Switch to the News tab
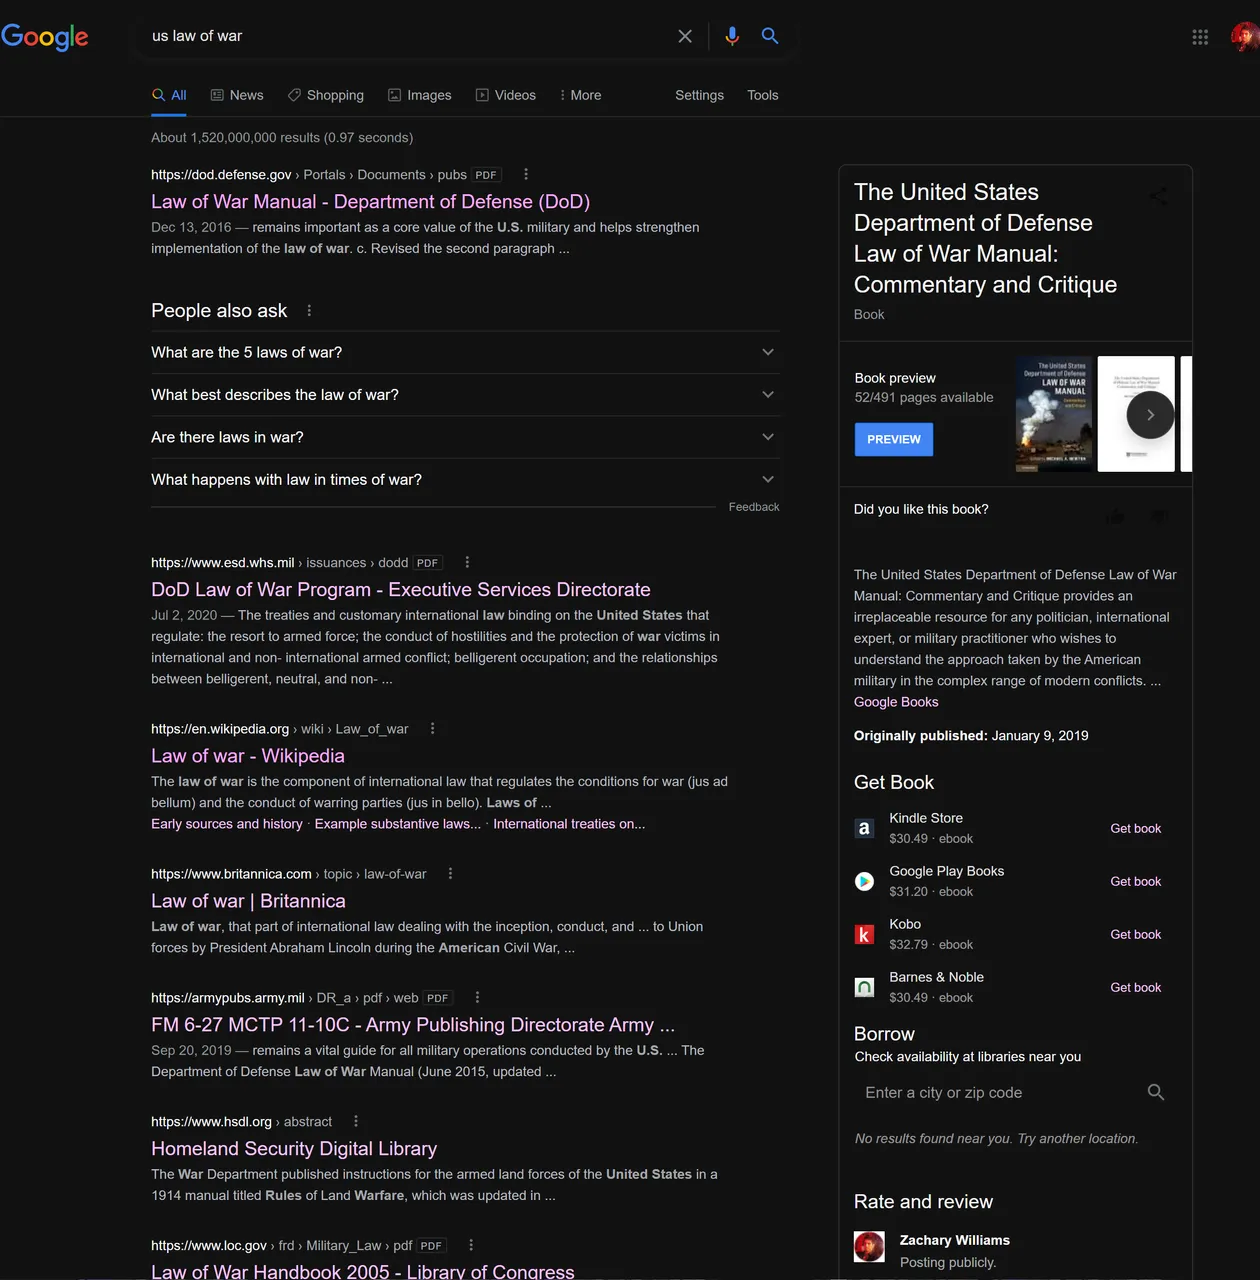 click(x=237, y=95)
